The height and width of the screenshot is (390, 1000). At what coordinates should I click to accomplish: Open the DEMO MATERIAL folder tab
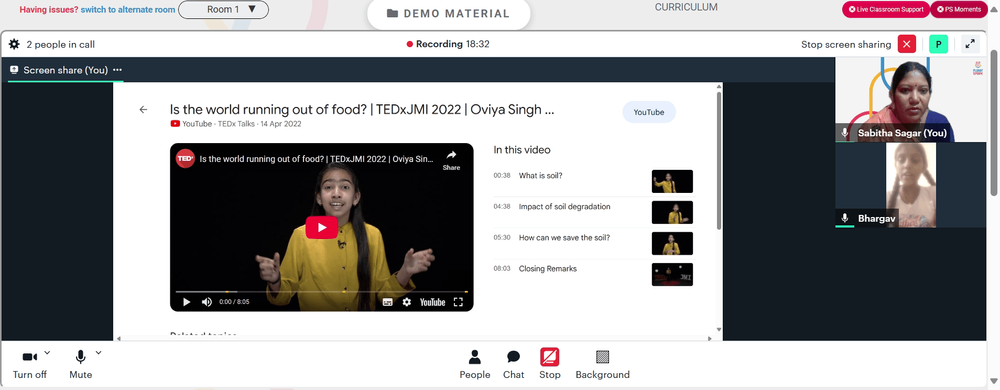[448, 13]
